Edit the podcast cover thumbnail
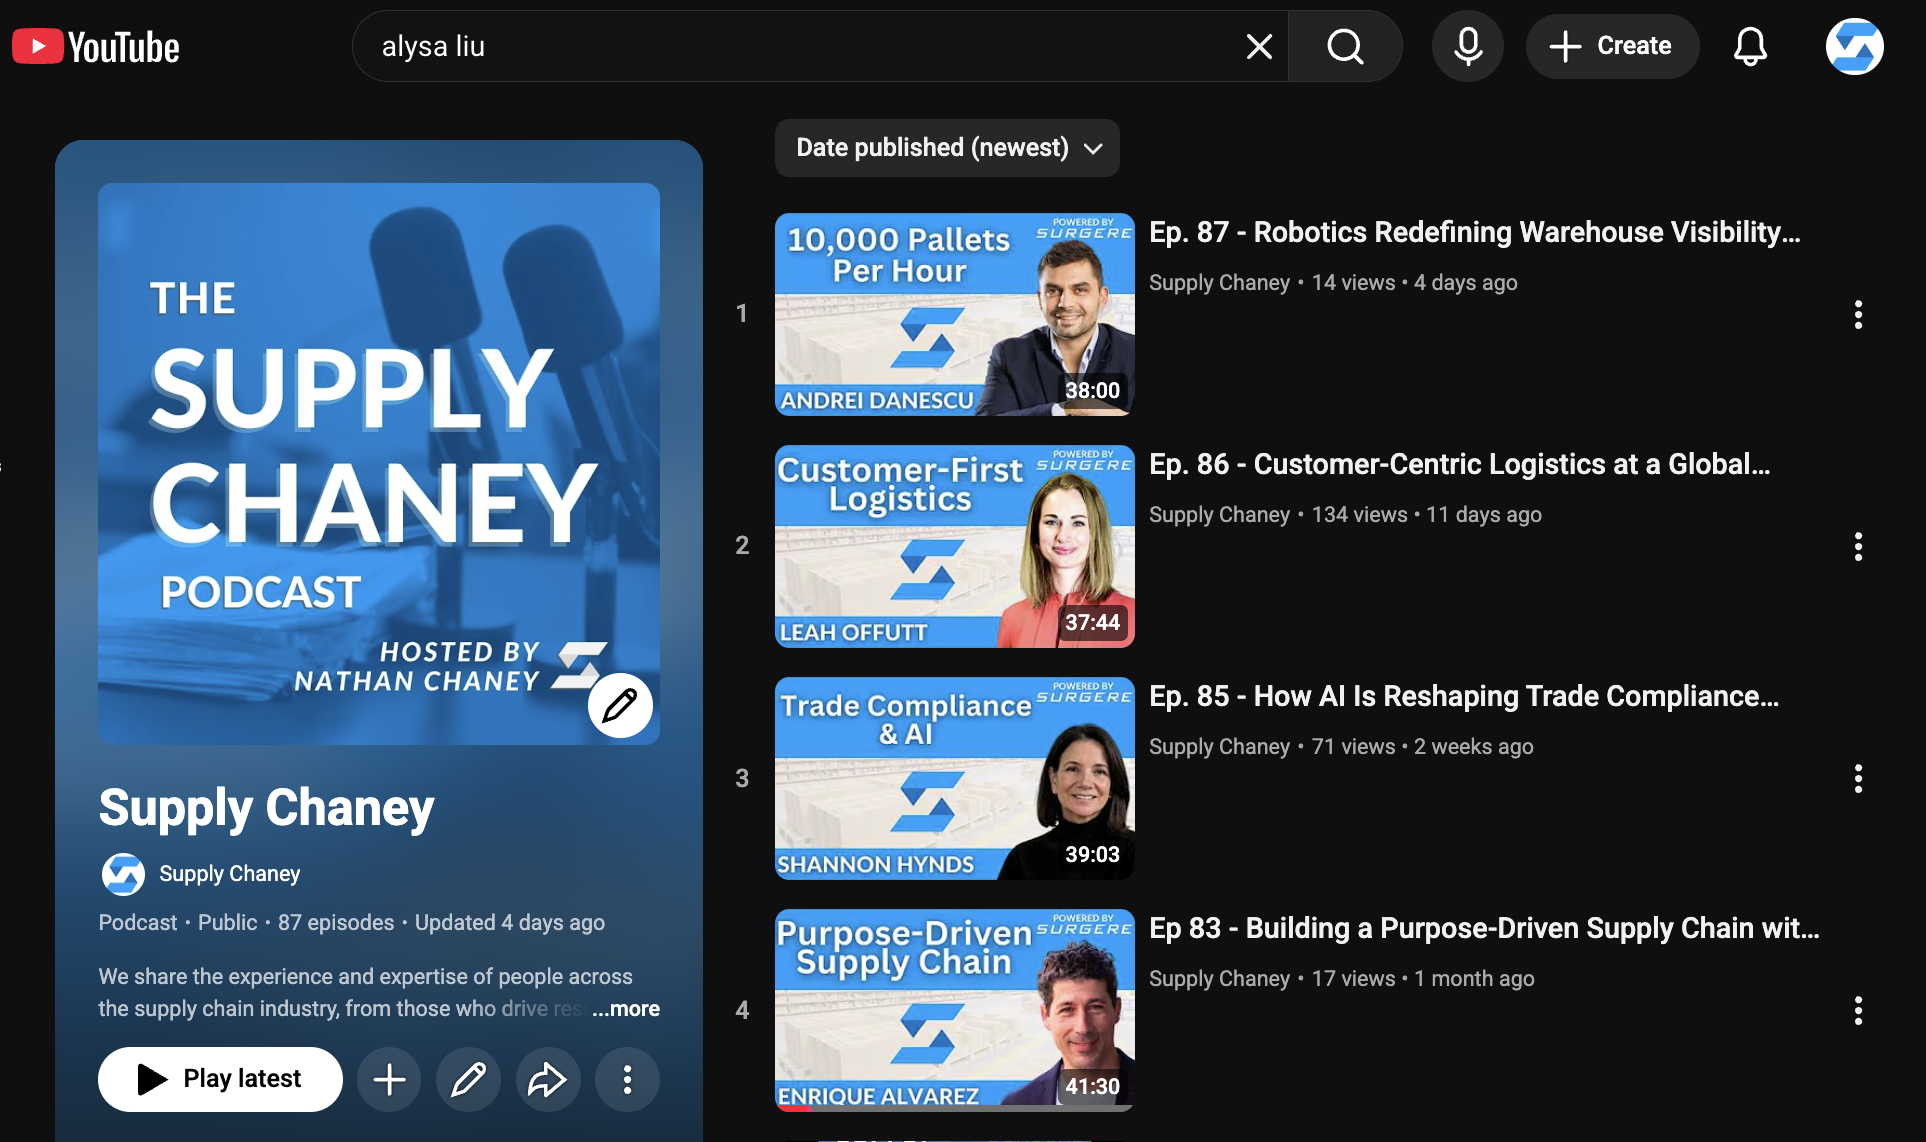 pyautogui.click(x=620, y=705)
